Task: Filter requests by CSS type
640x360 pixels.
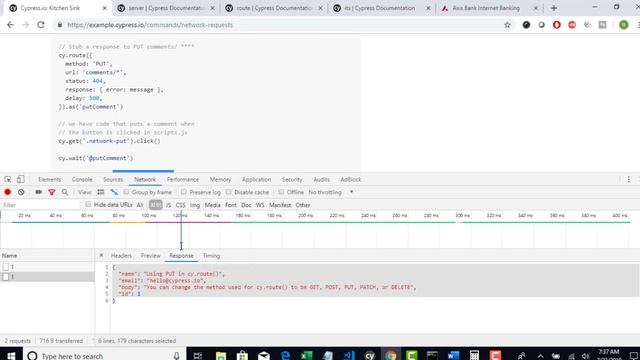Action: tap(180, 205)
